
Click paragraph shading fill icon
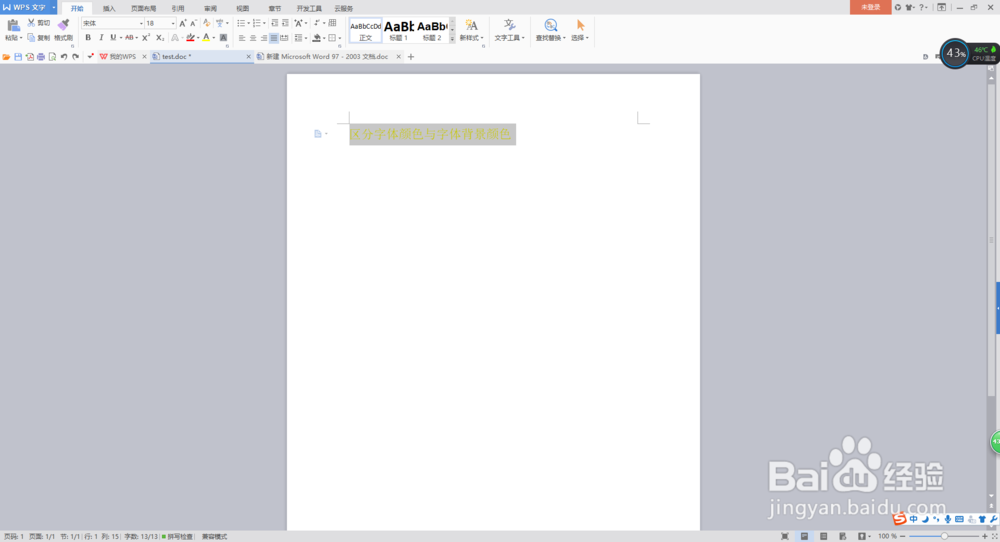pyautogui.click(x=316, y=38)
